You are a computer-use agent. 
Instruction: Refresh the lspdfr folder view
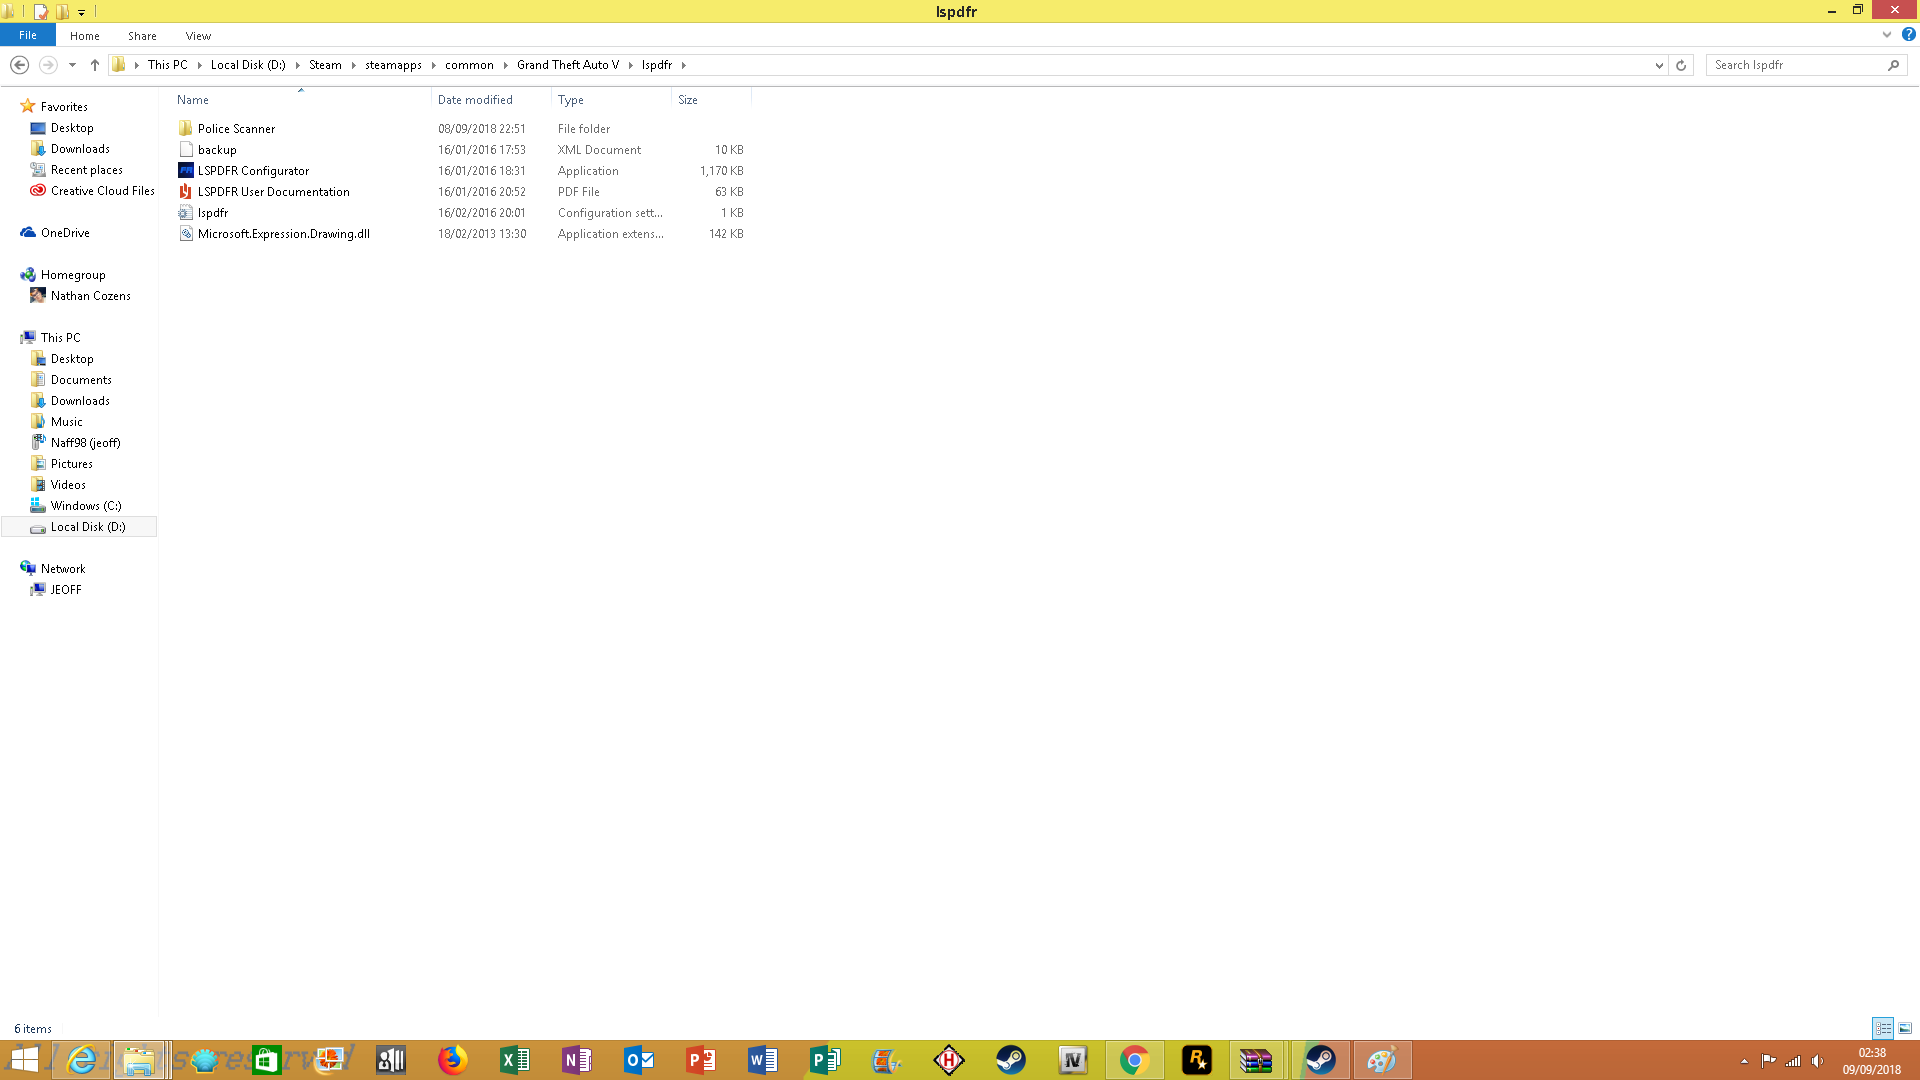click(x=1681, y=65)
